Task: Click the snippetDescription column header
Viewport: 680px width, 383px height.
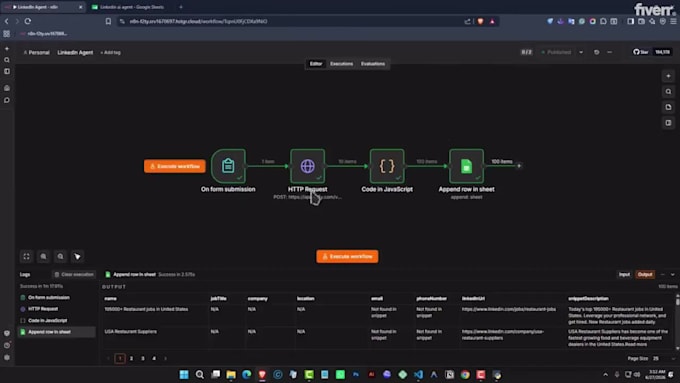Action: (588, 298)
